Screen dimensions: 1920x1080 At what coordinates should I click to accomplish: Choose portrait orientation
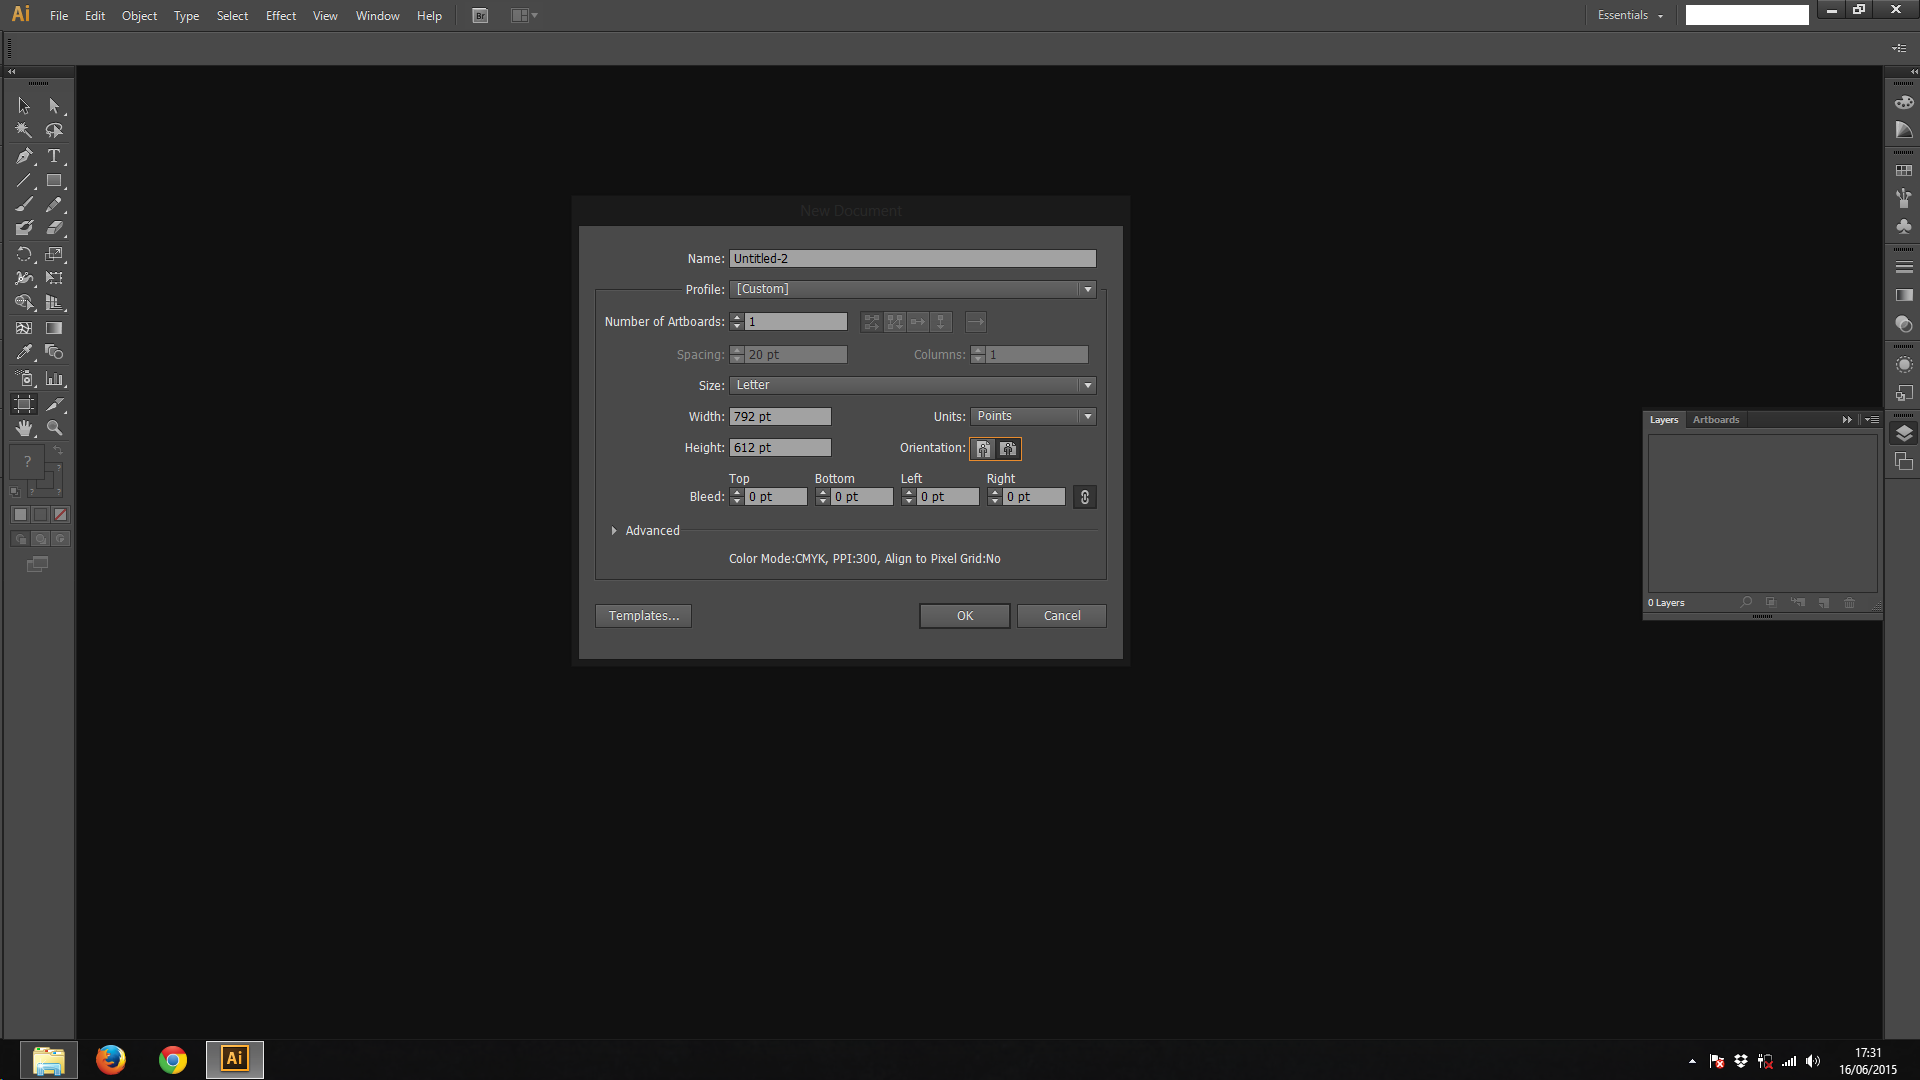point(983,449)
